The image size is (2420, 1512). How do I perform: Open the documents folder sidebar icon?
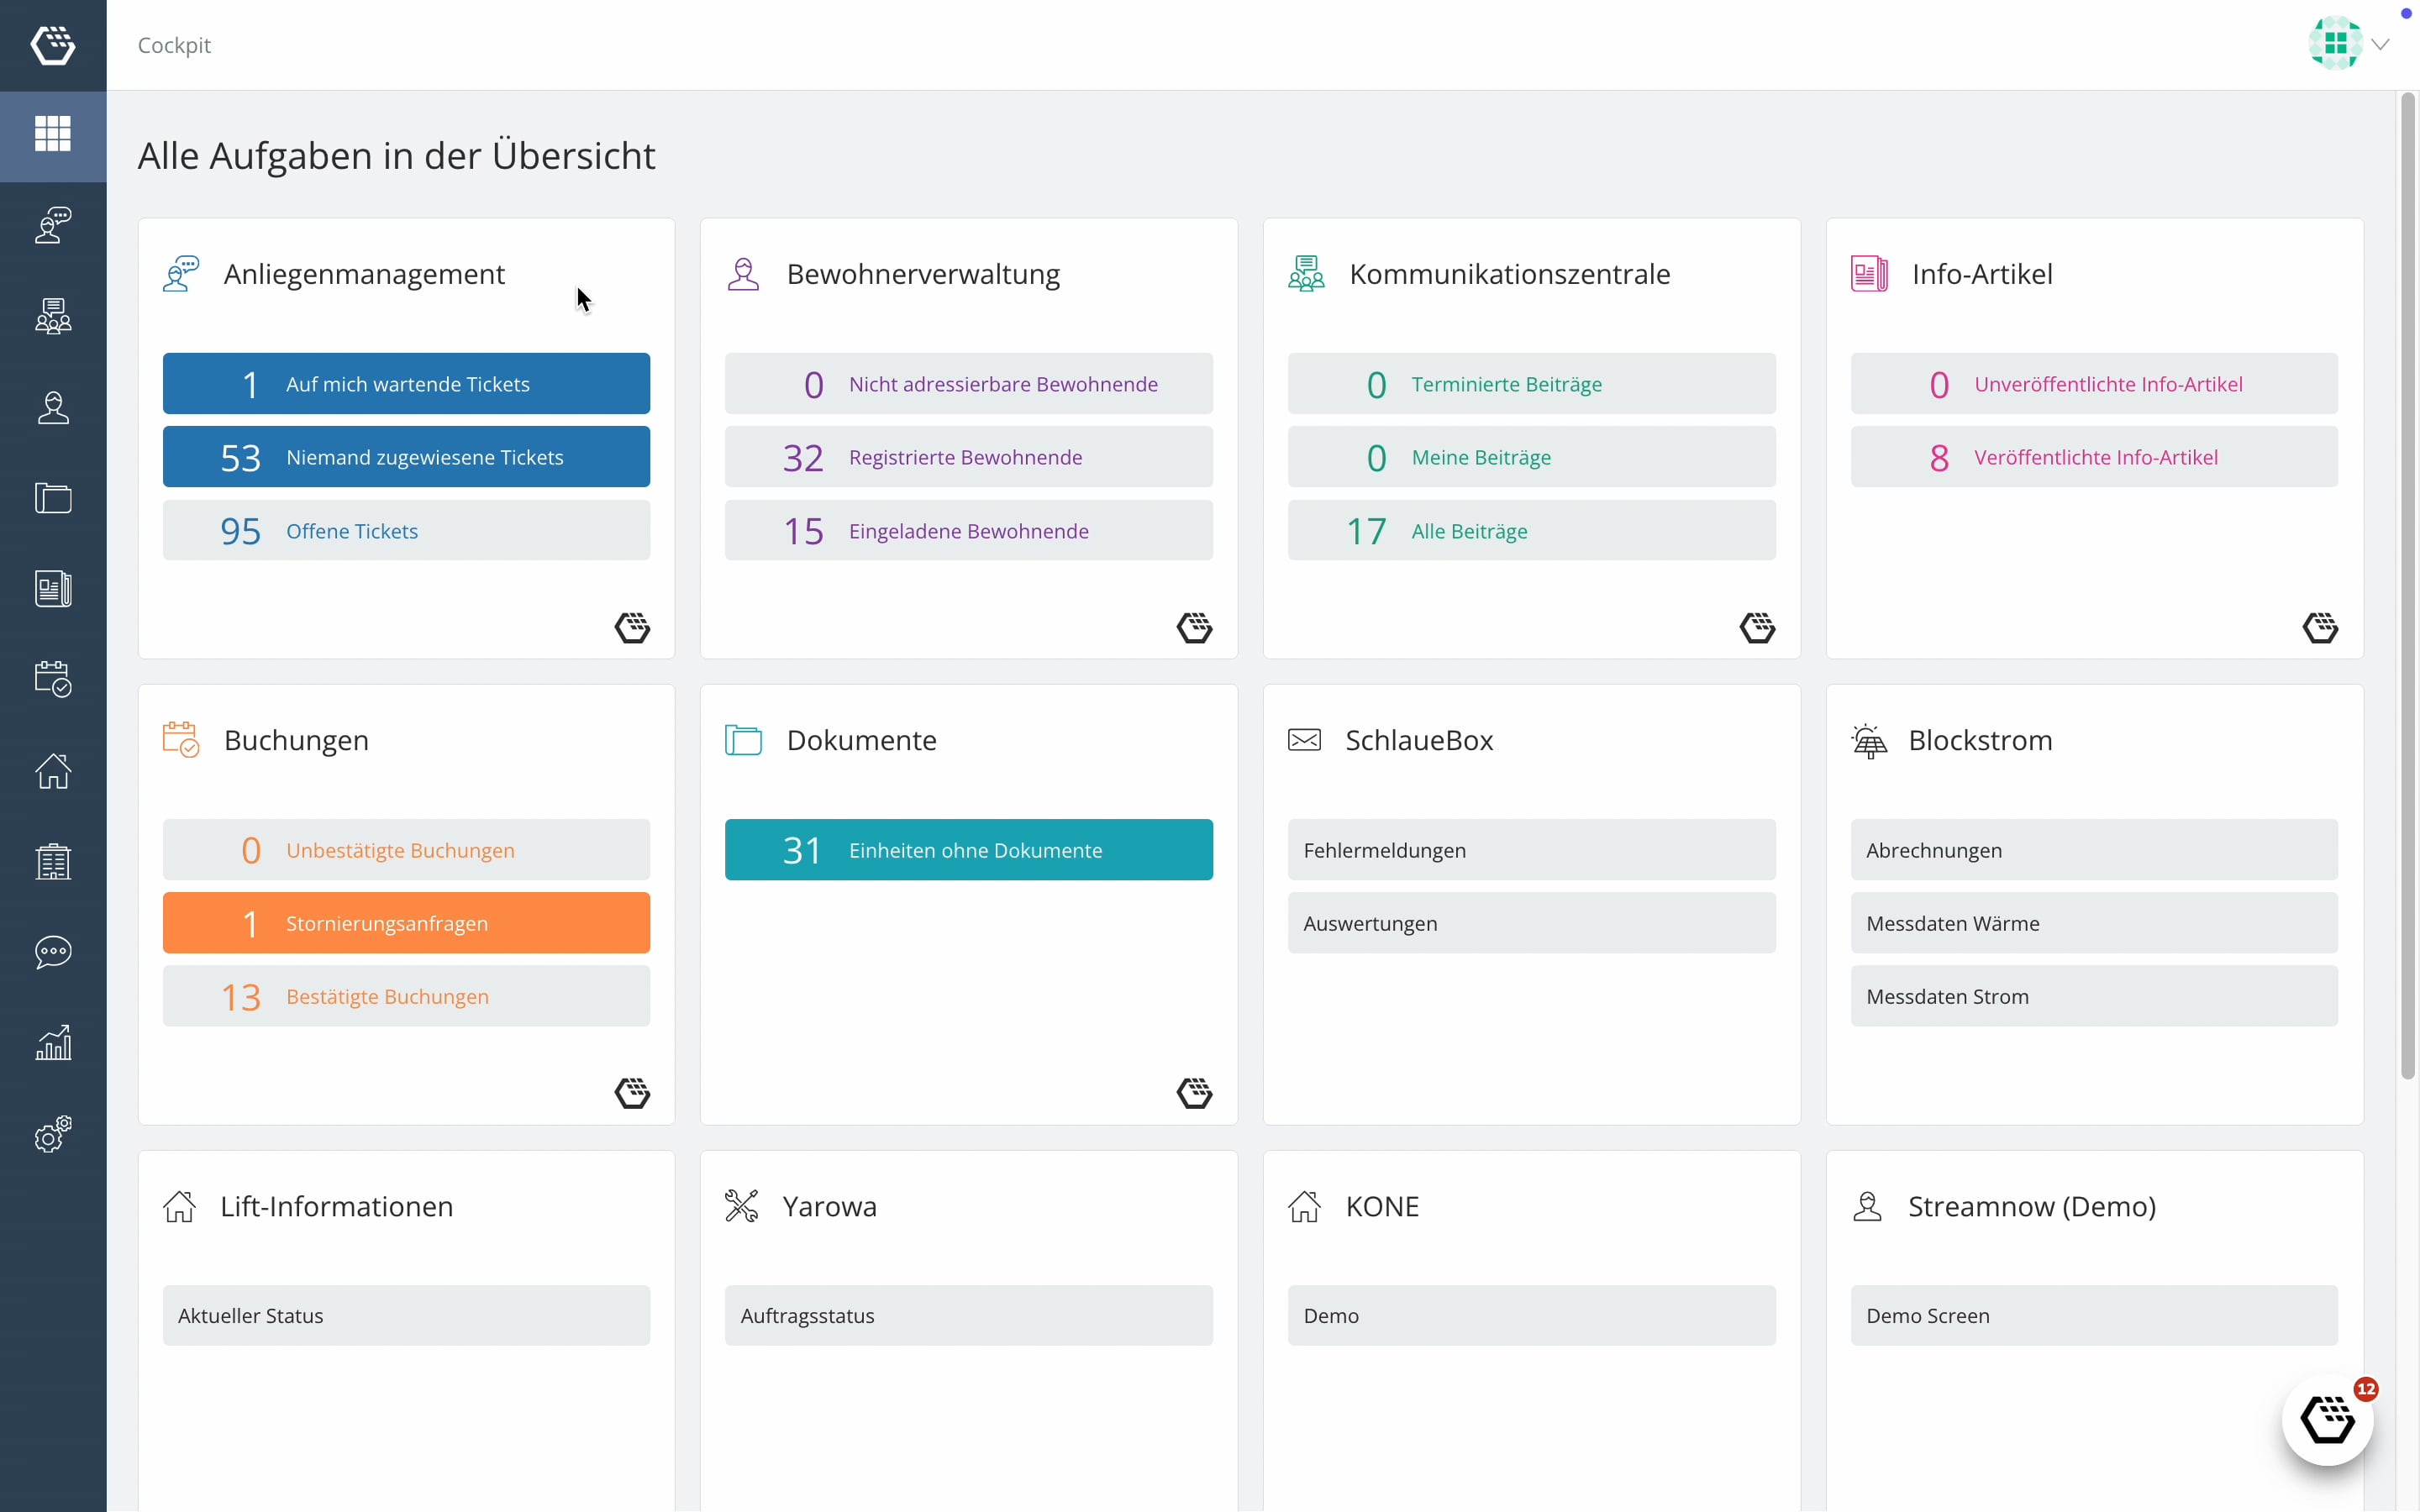pos(53,498)
